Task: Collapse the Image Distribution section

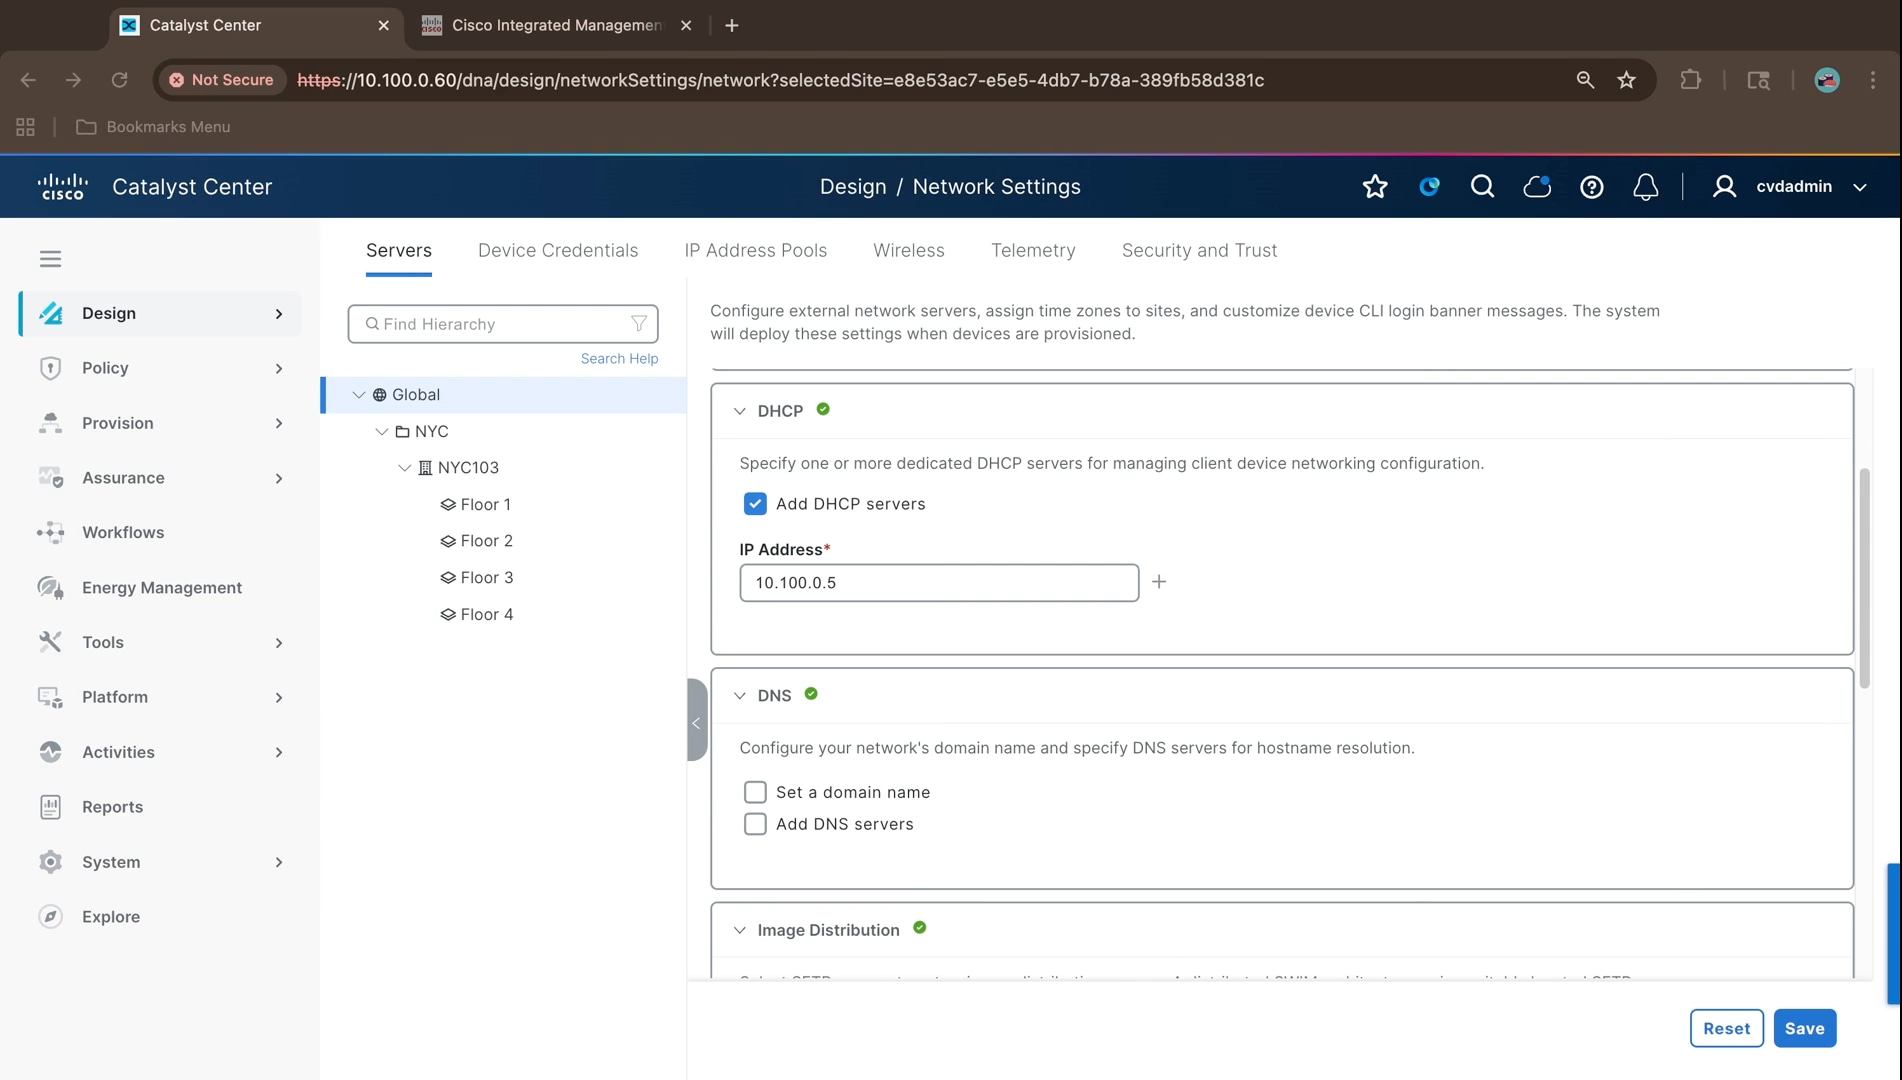Action: pos(739,930)
